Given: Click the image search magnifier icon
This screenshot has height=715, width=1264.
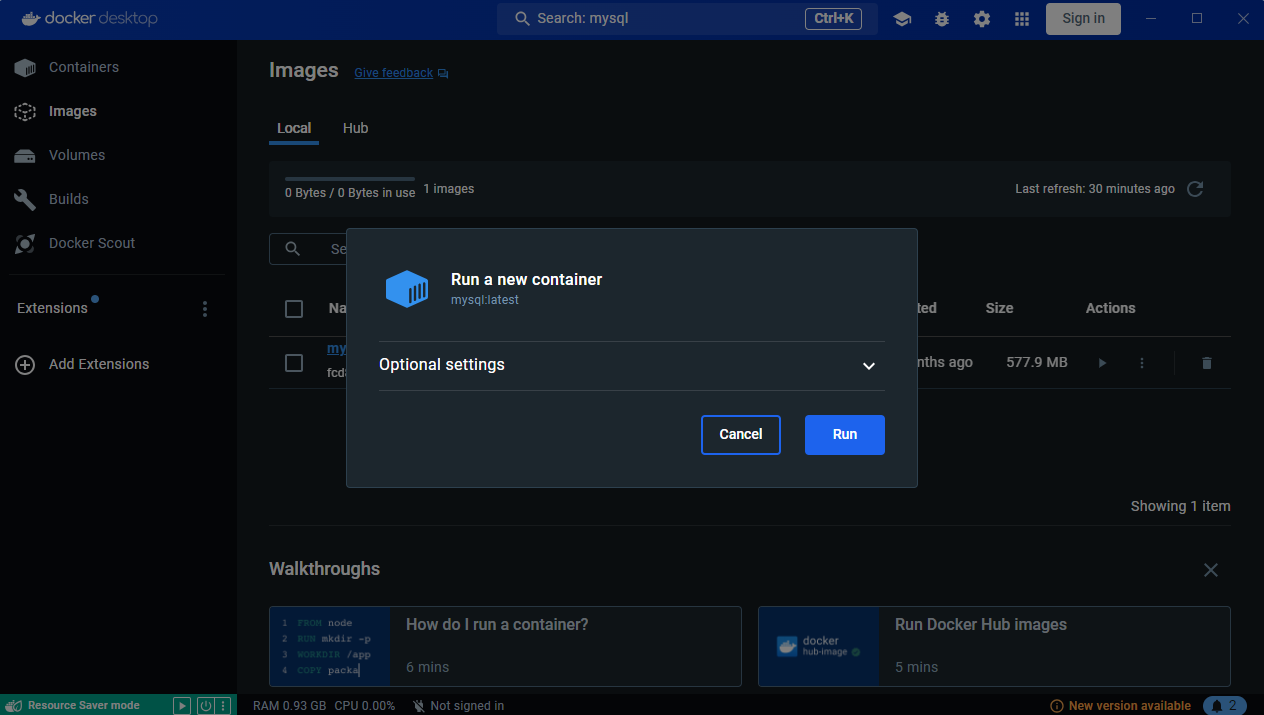Looking at the screenshot, I should coord(292,249).
